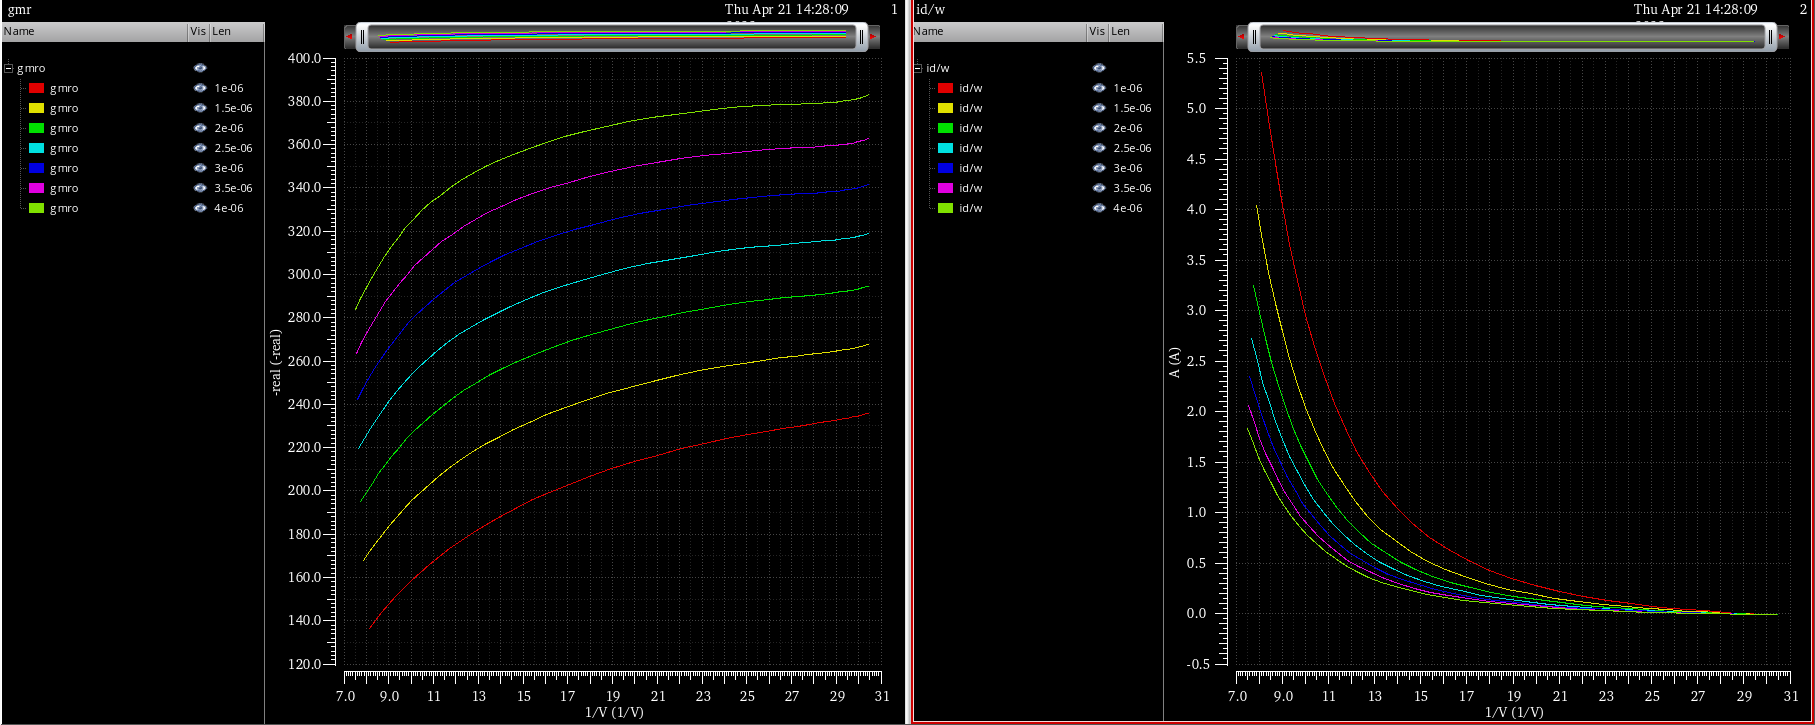This screenshot has height=725, width=1815.
Task: Select id/w row label with length 2e-06
Action: [x=971, y=128]
